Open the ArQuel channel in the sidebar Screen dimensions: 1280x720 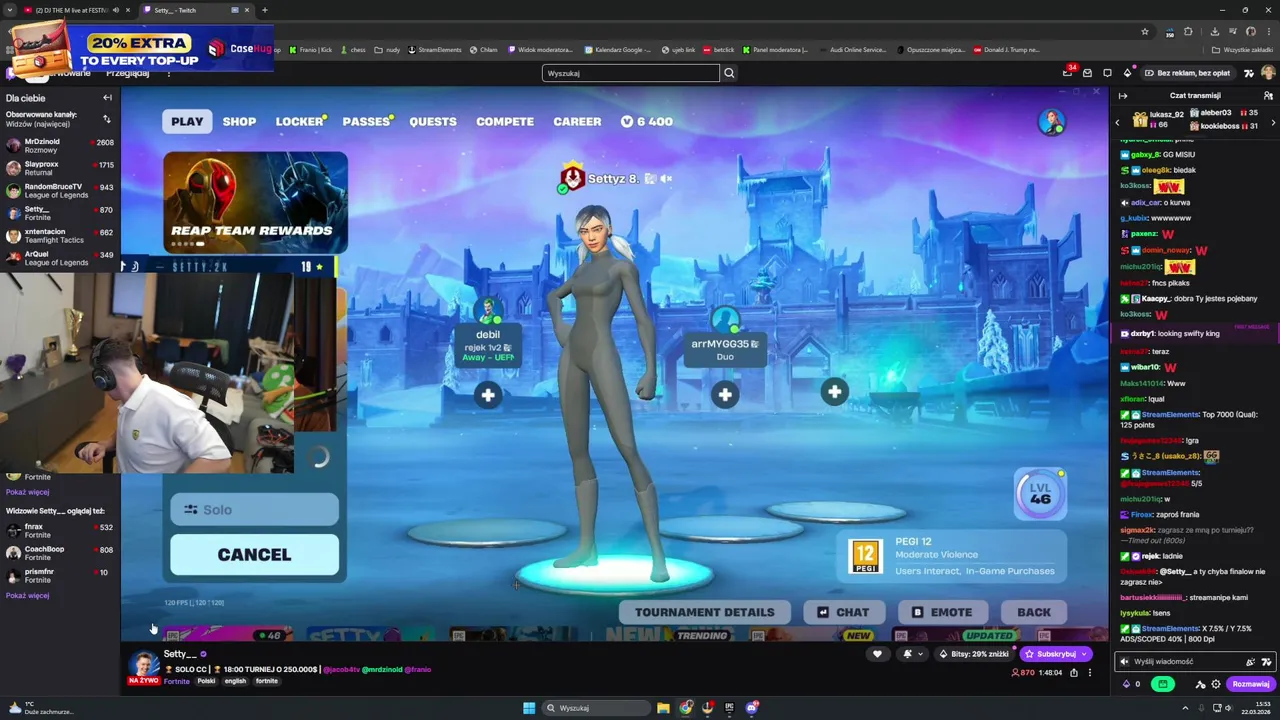(x=60, y=258)
